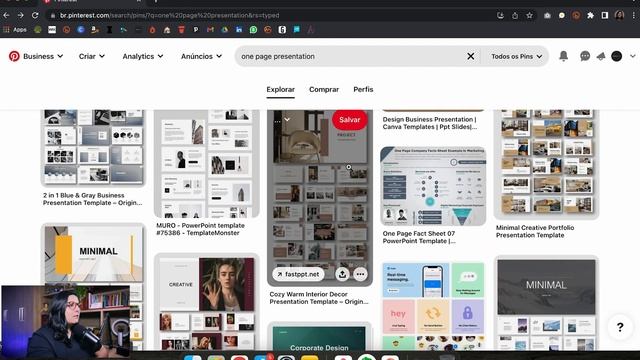The image size is (640, 360).
Task: Open the One Page Fact Sheet infographic thumbnail
Action: point(433,186)
